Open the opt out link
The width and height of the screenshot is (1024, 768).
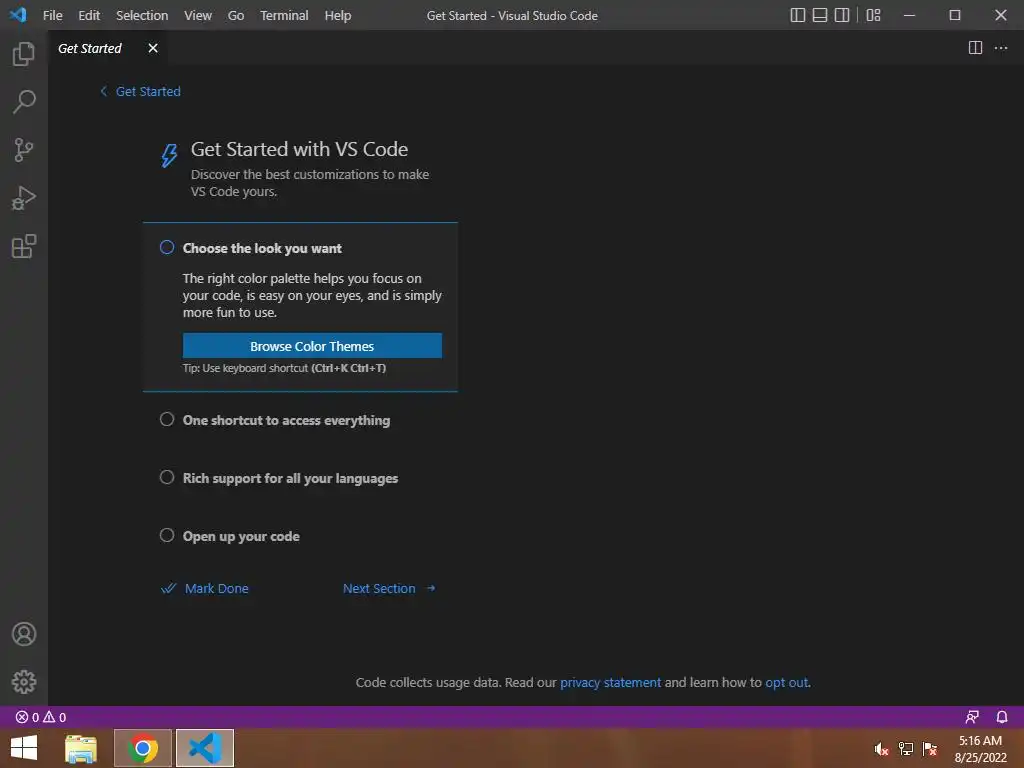[x=786, y=682]
